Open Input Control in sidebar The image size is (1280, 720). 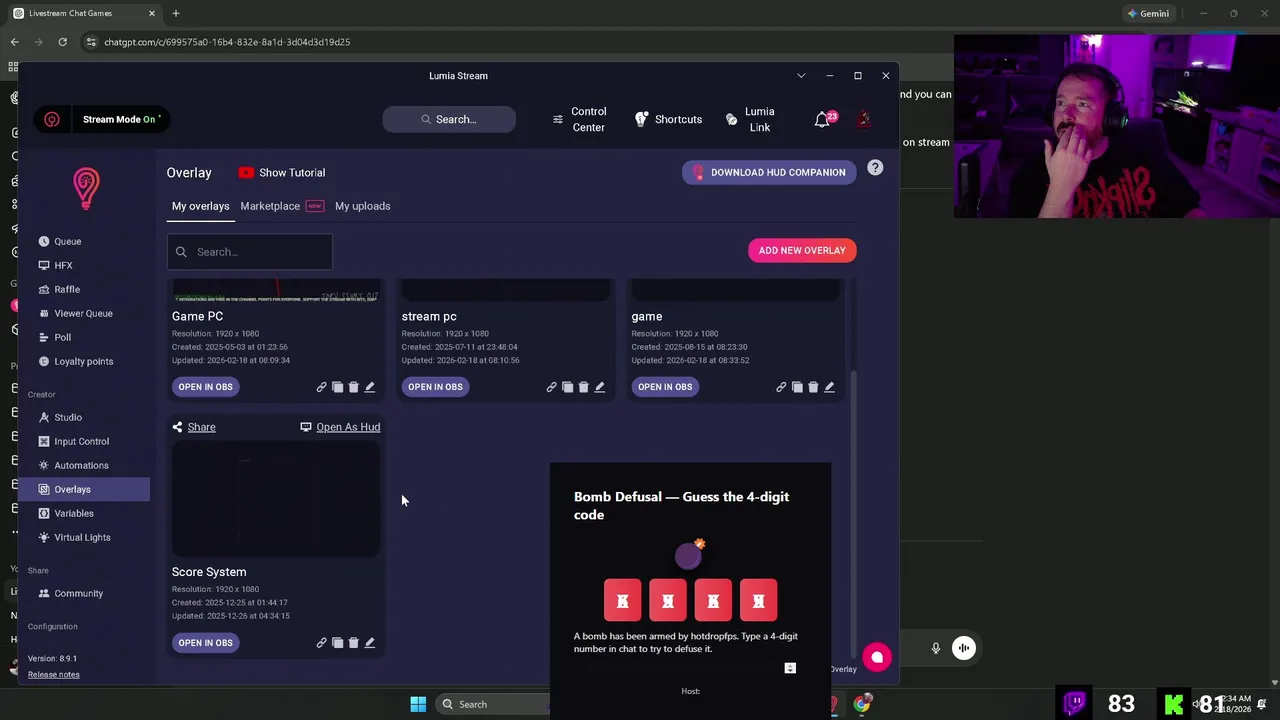84,441
